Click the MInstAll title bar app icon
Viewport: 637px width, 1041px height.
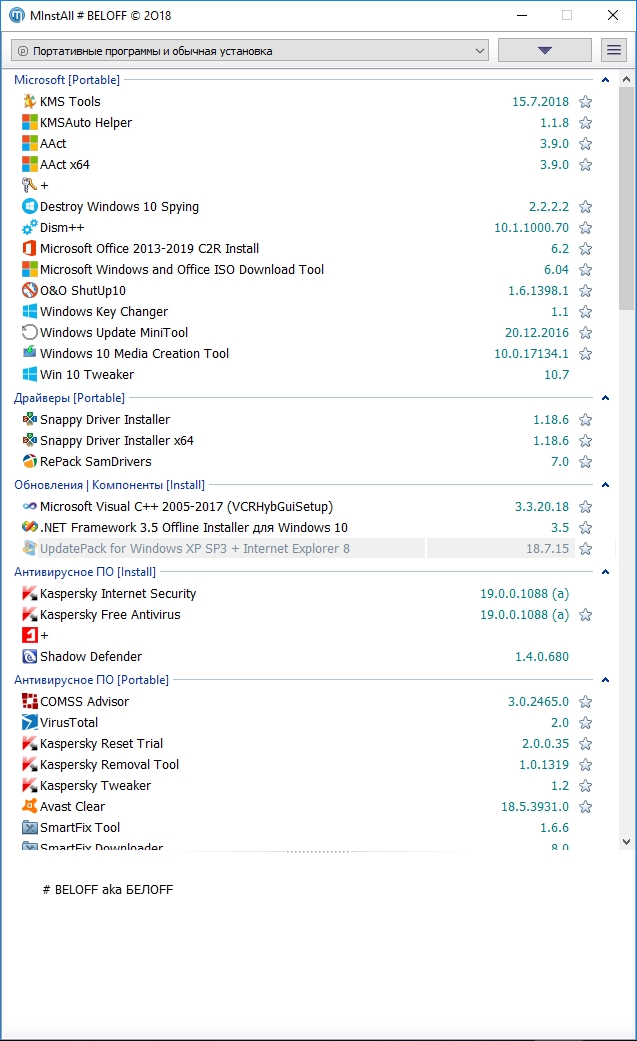(x=17, y=15)
